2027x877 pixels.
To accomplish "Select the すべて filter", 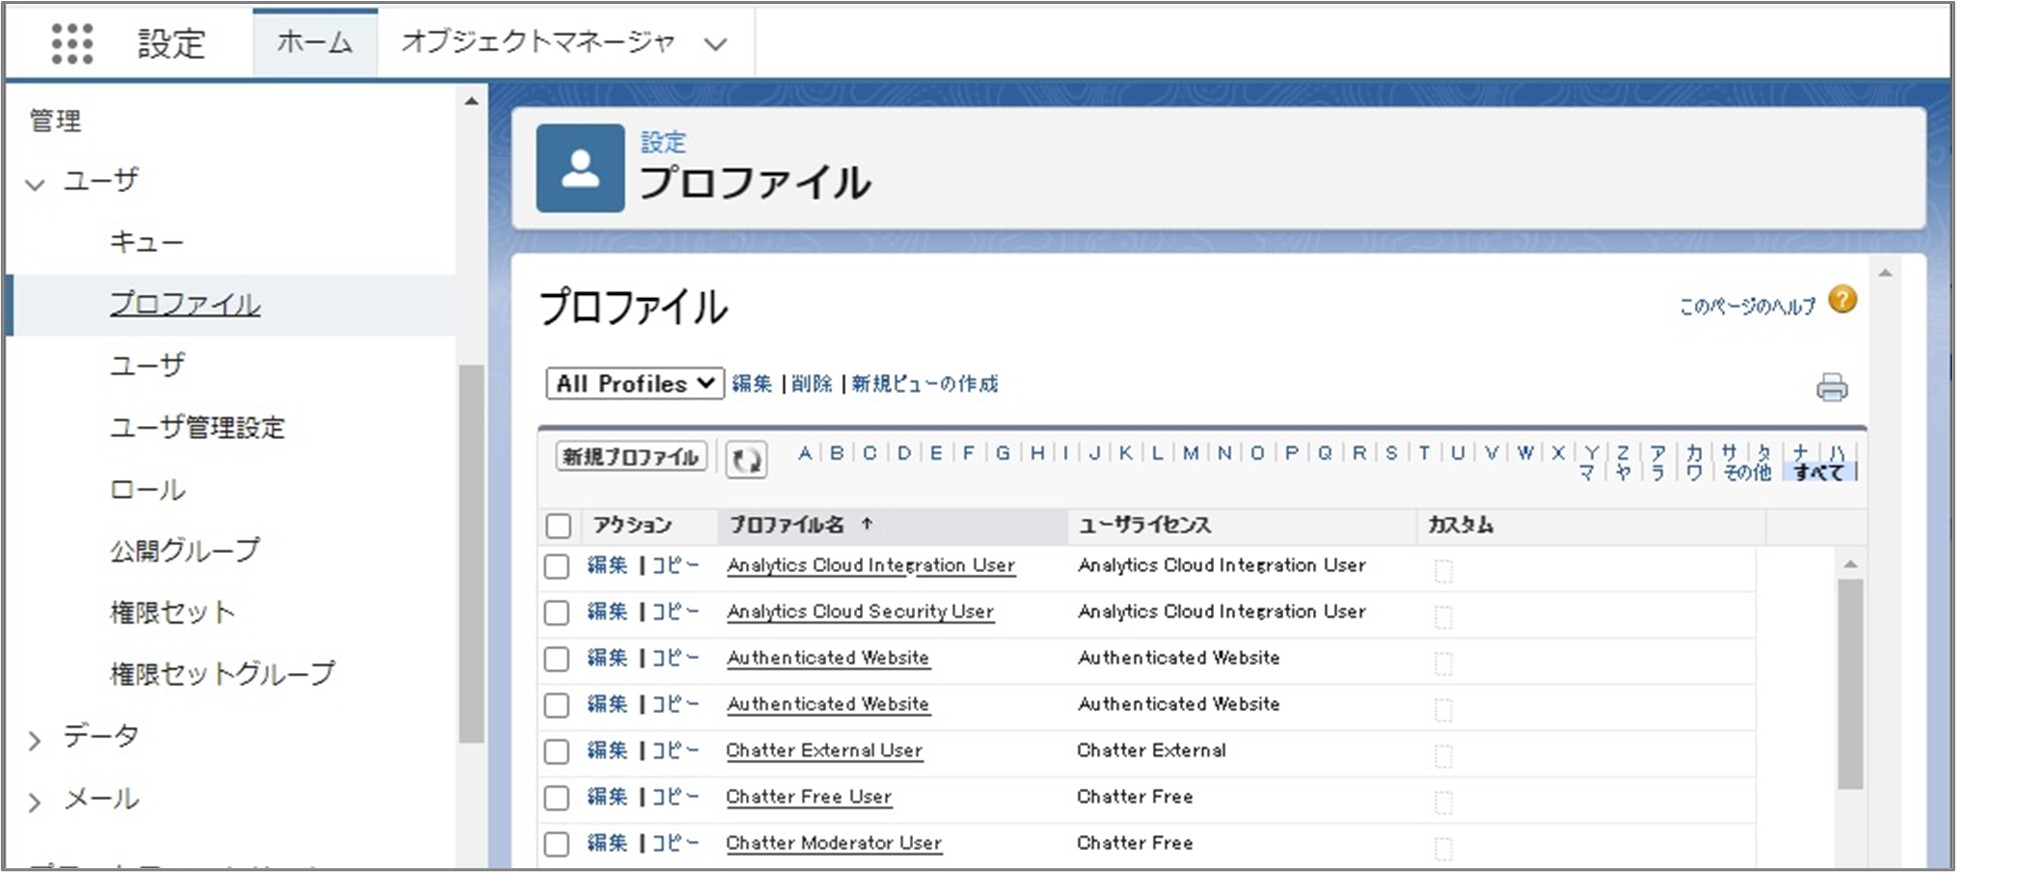I will click(1818, 472).
